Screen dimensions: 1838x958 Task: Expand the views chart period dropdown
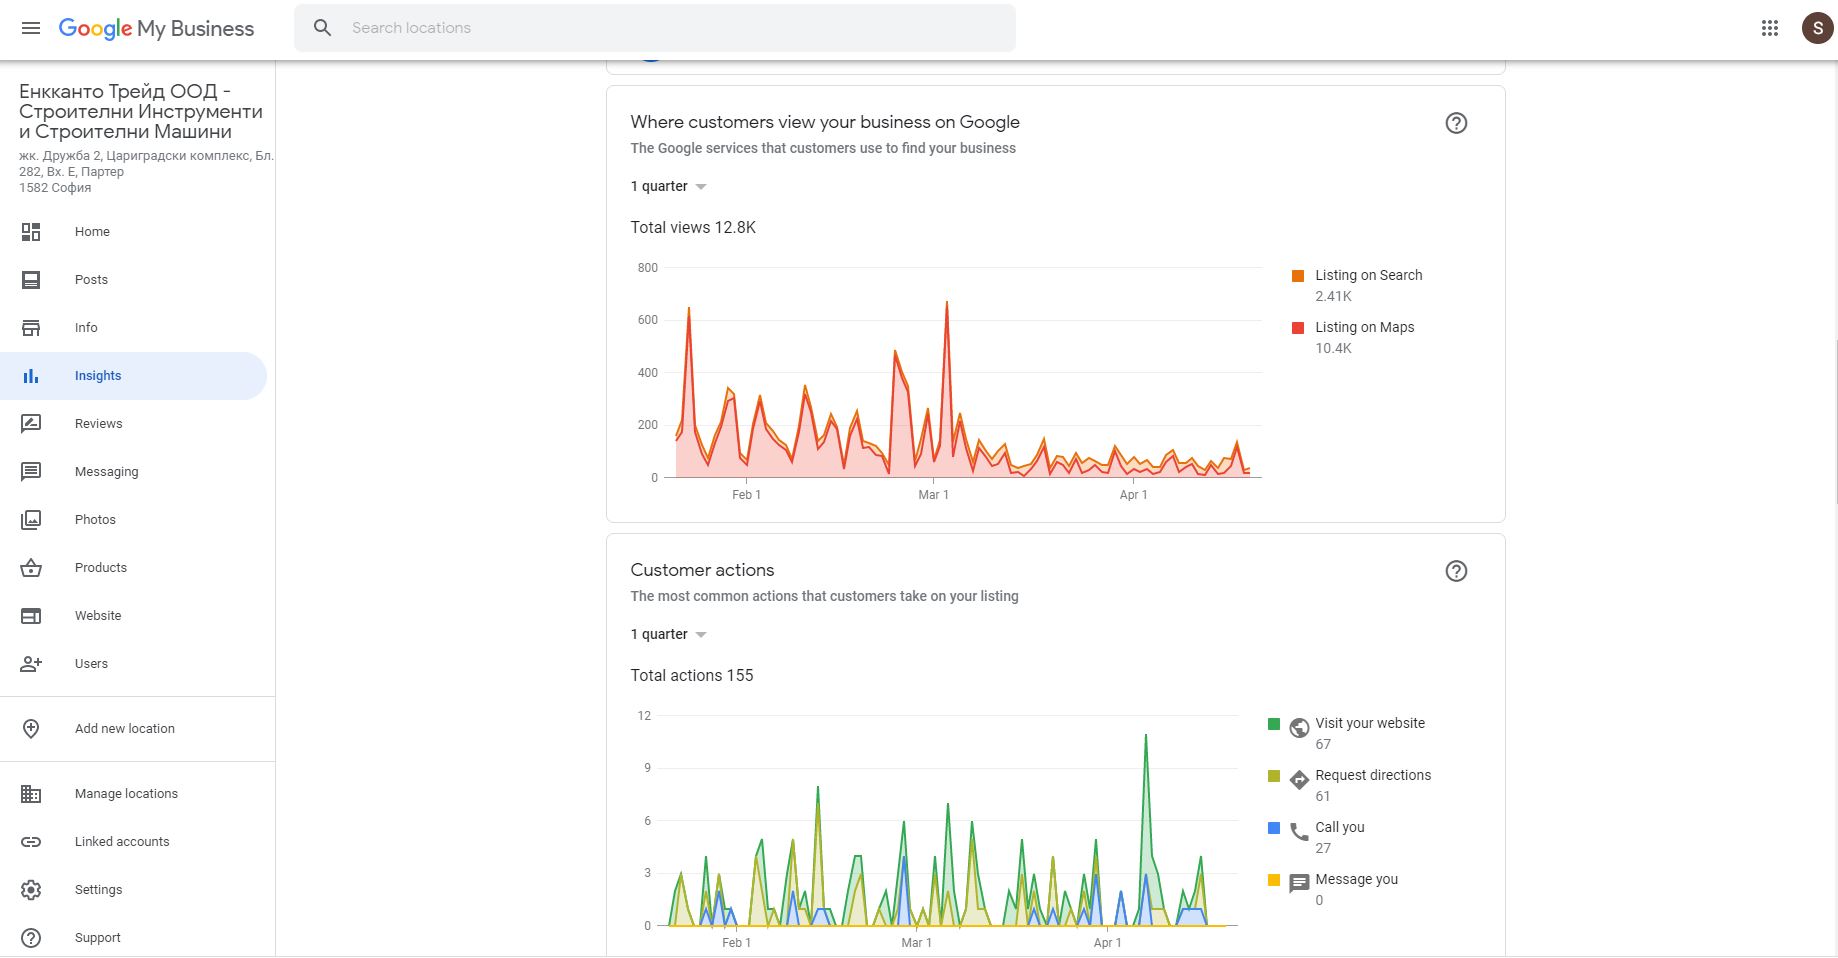(669, 187)
